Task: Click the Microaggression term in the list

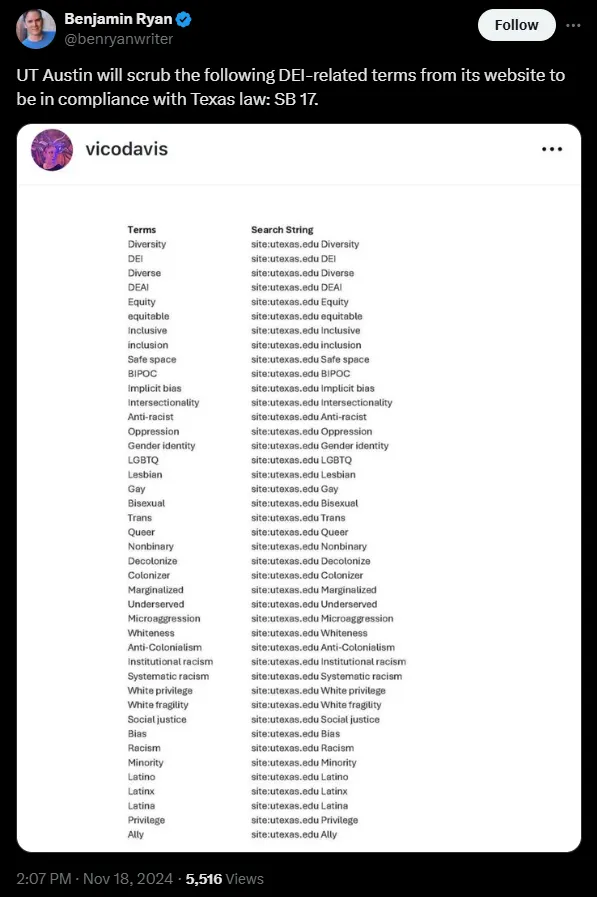Action: point(164,618)
